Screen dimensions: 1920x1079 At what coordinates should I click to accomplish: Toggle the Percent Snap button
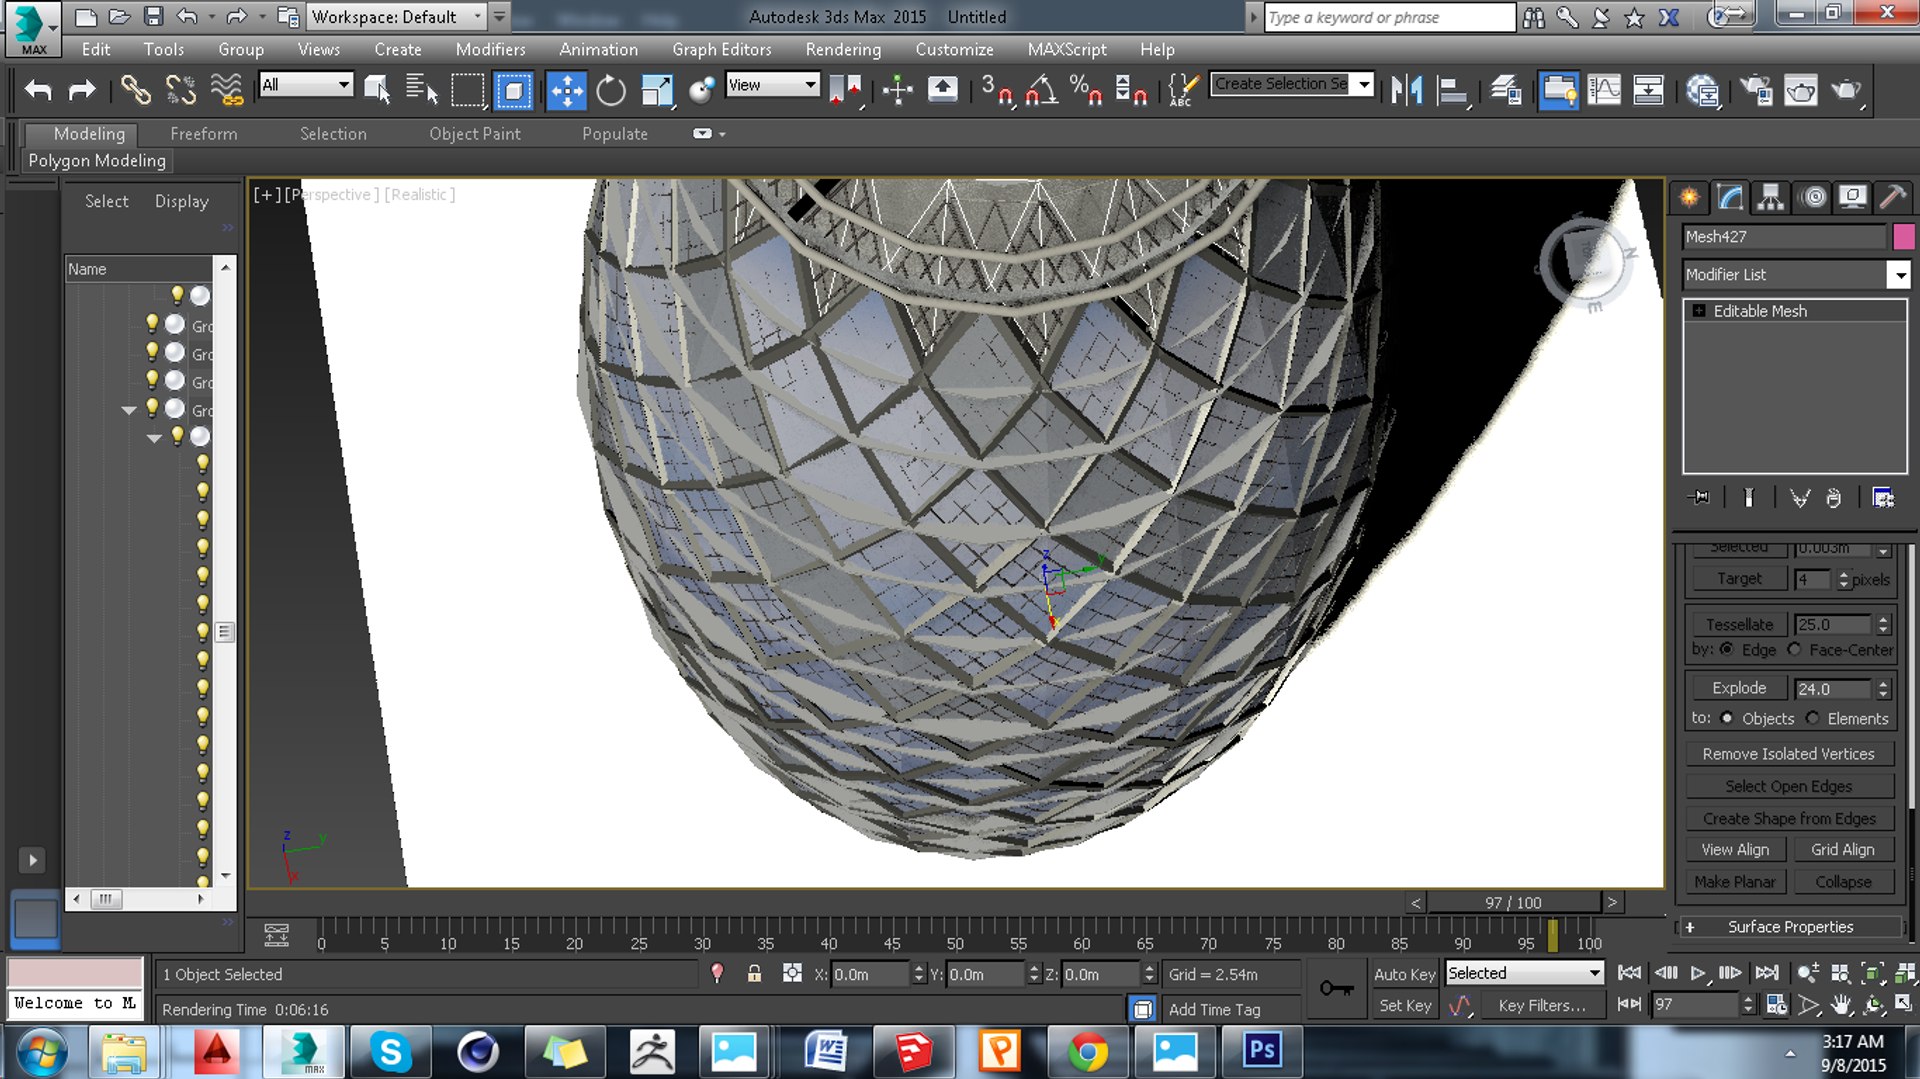(x=1086, y=90)
